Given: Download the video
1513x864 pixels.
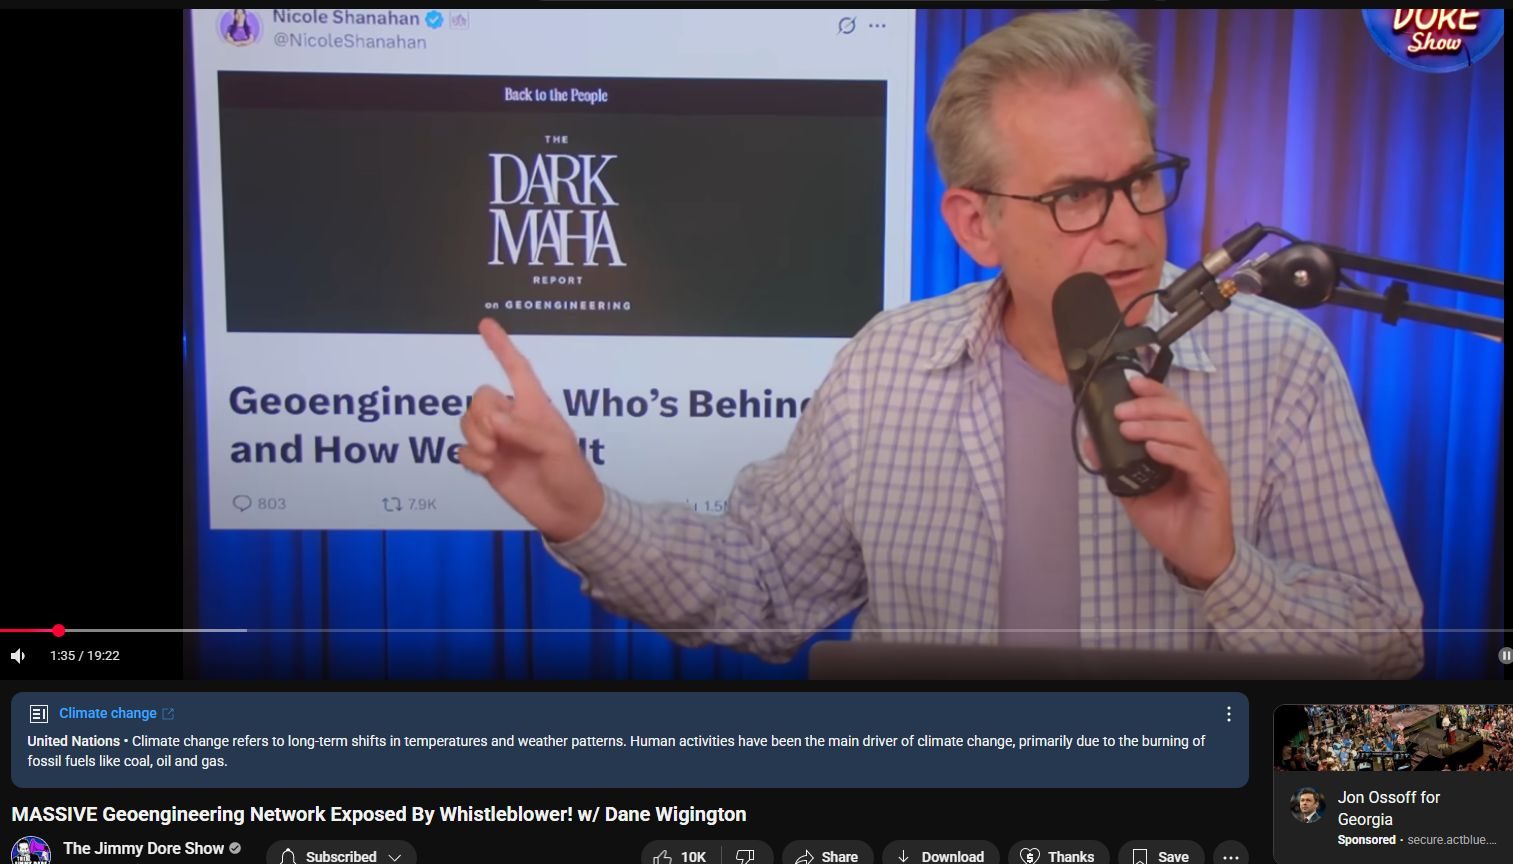Looking at the screenshot, I should pyautogui.click(x=940, y=856).
